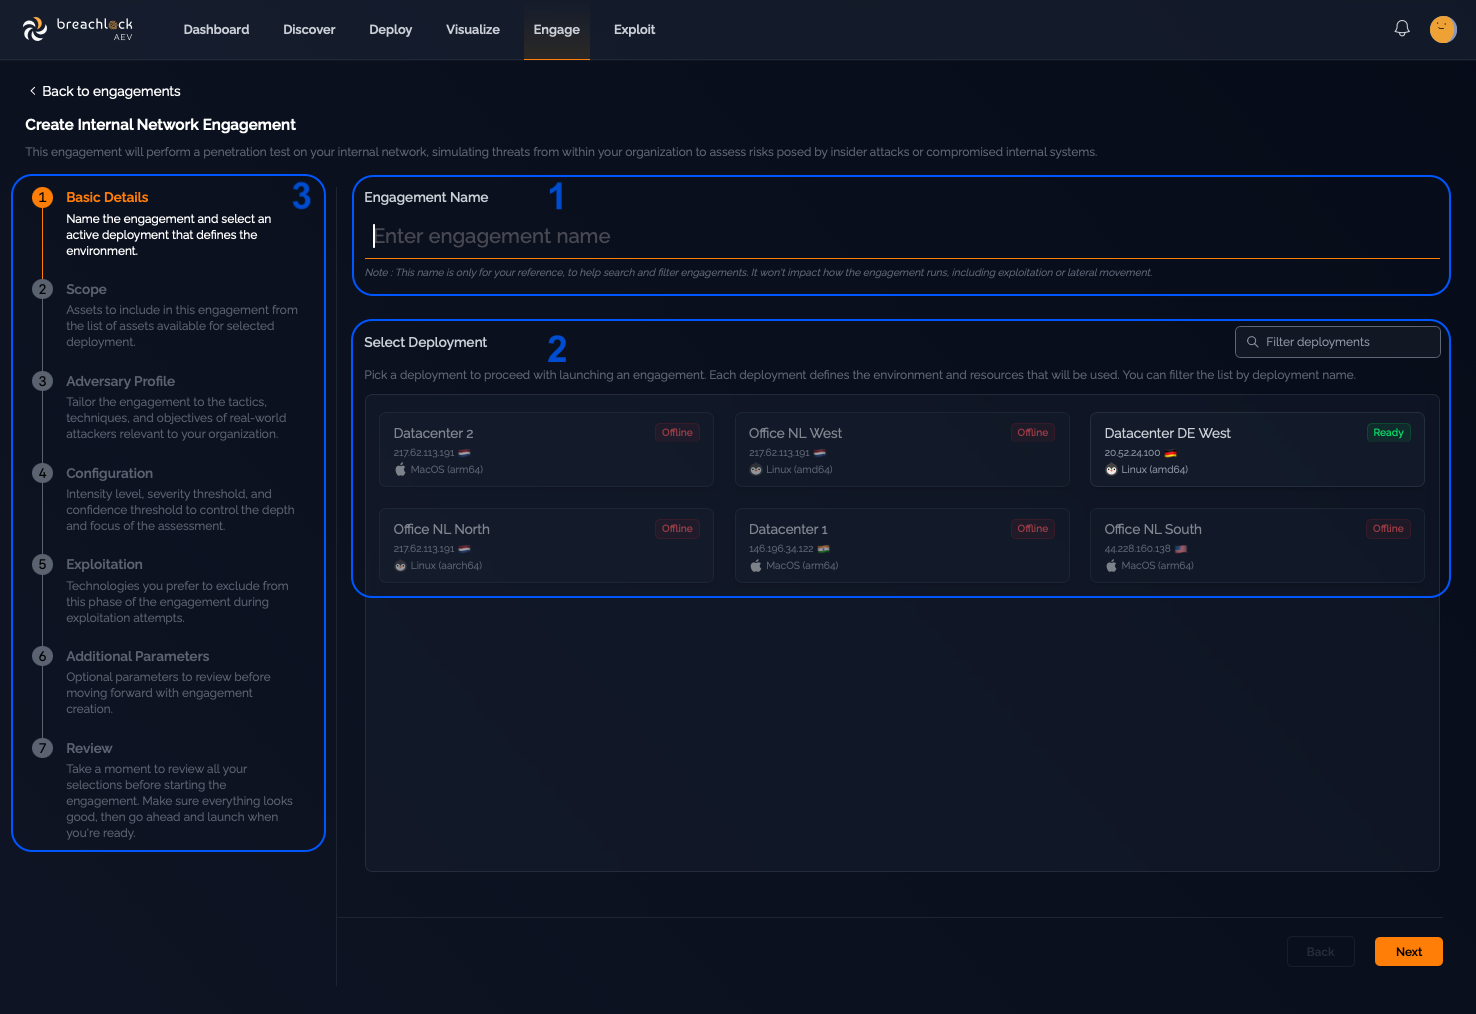Click the MacOS icon on Datacenter 1 card
The image size is (1476, 1014).
click(x=756, y=565)
